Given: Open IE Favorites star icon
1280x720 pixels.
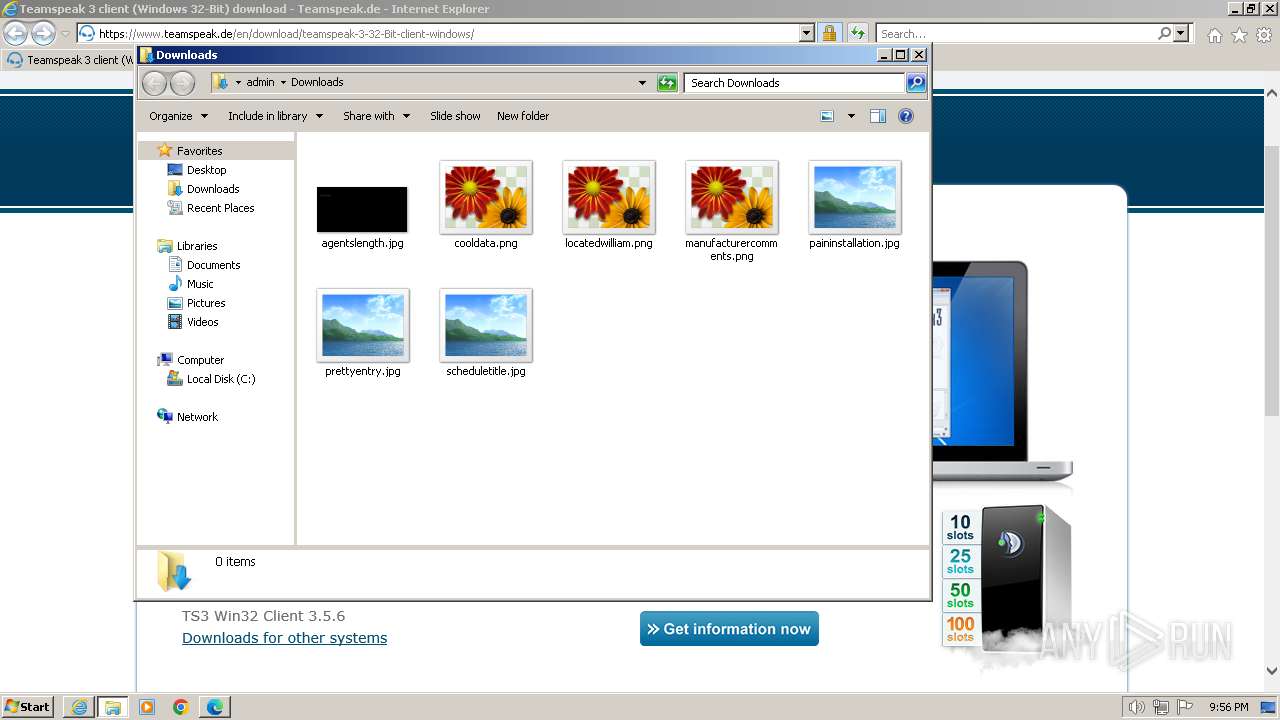Looking at the screenshot, I should tap(1239, 35).
